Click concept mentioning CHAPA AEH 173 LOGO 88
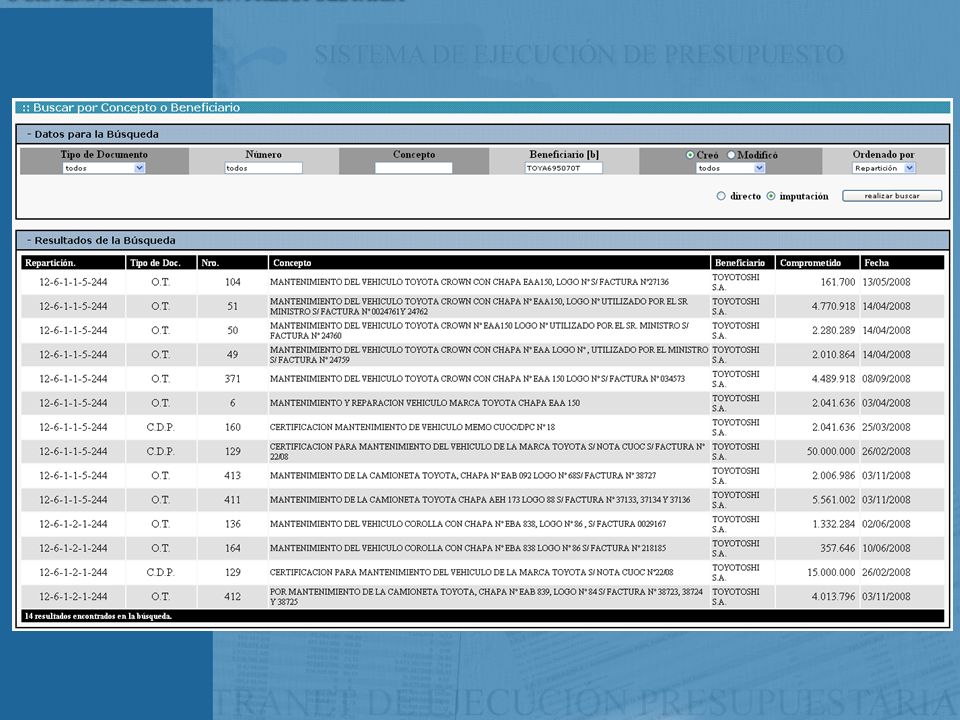This screenshot has height=720, width=960. (x=480, y=500)
